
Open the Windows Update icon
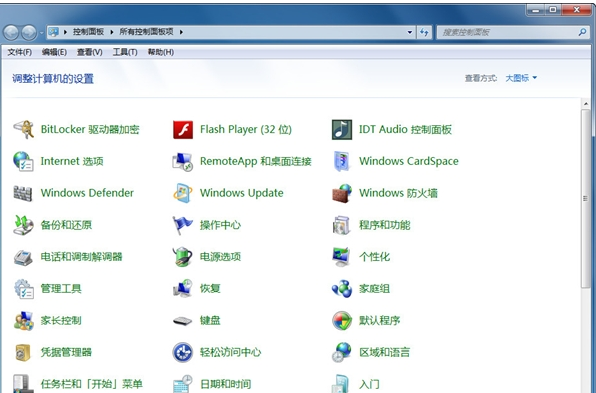183,193
